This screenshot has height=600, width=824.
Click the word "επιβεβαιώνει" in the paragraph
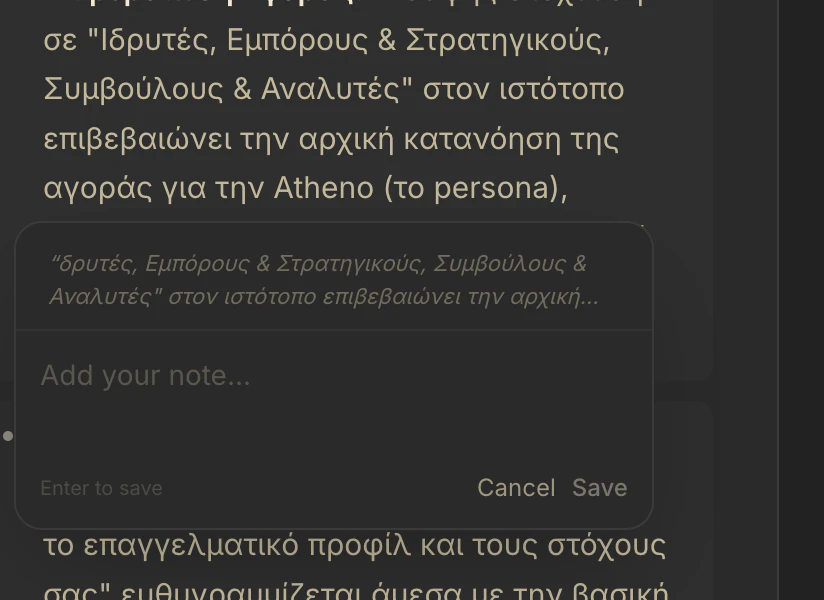pyautogui.click(x=138, y=139)
